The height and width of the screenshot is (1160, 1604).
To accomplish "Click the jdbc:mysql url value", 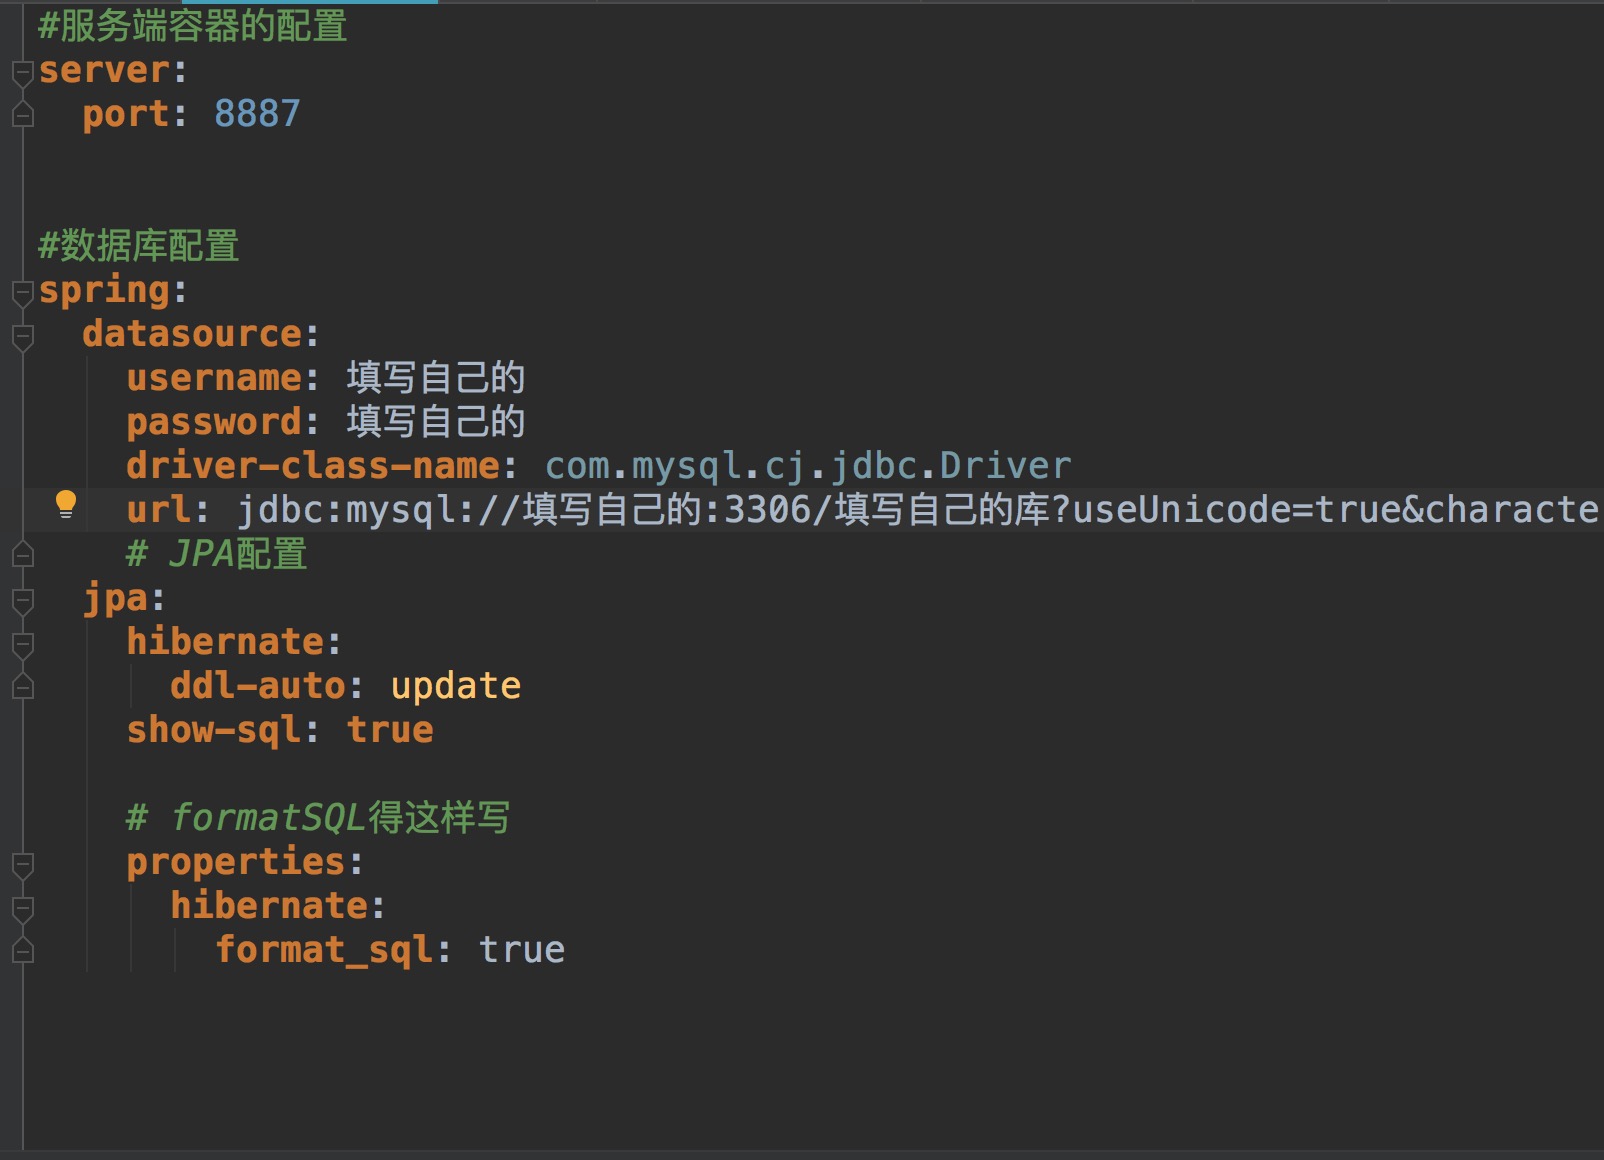I will tap(918, 510).
